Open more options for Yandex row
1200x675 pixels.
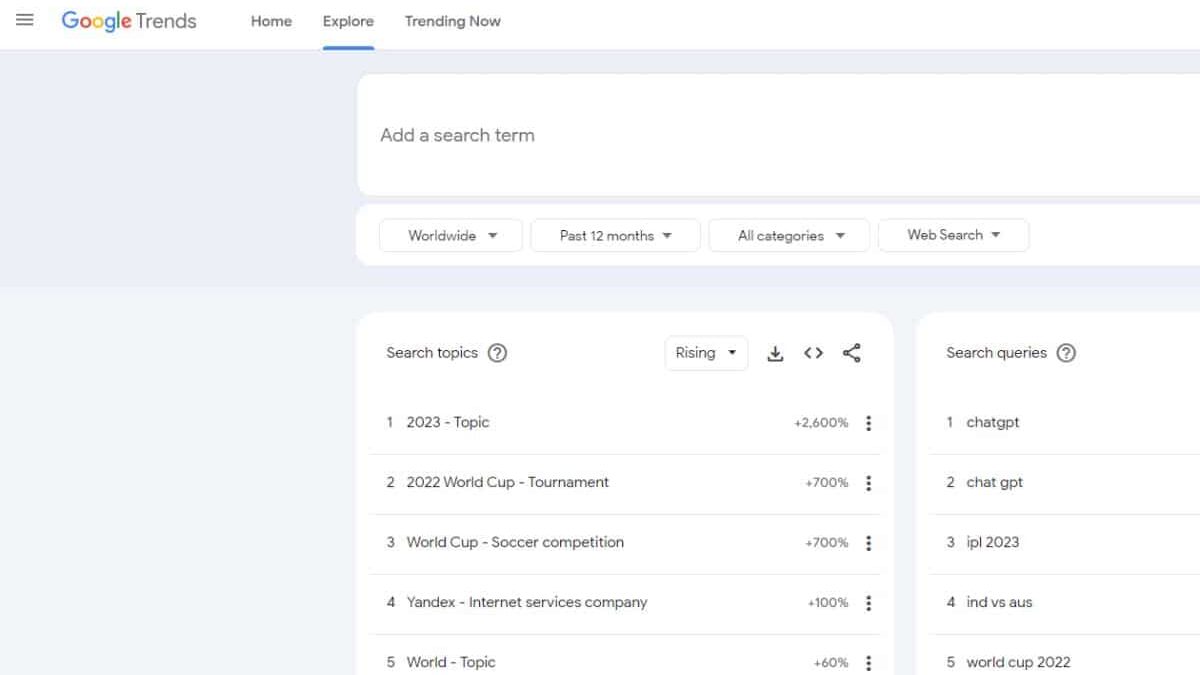pos(868,603)
